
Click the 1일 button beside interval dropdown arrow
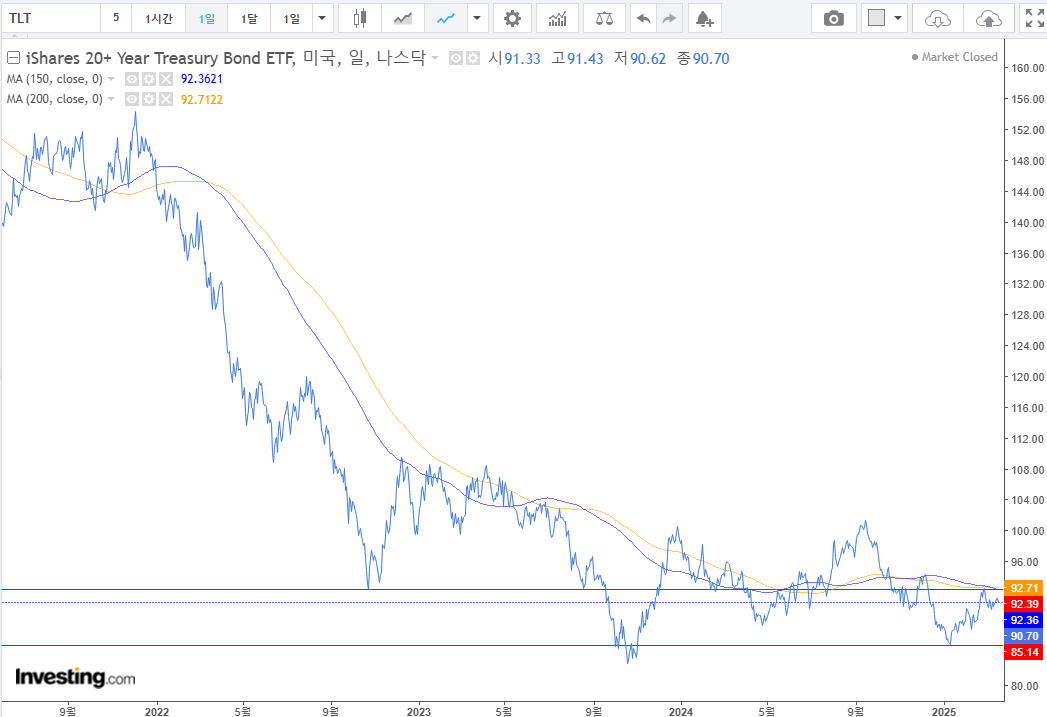click(x=291, y=18)
